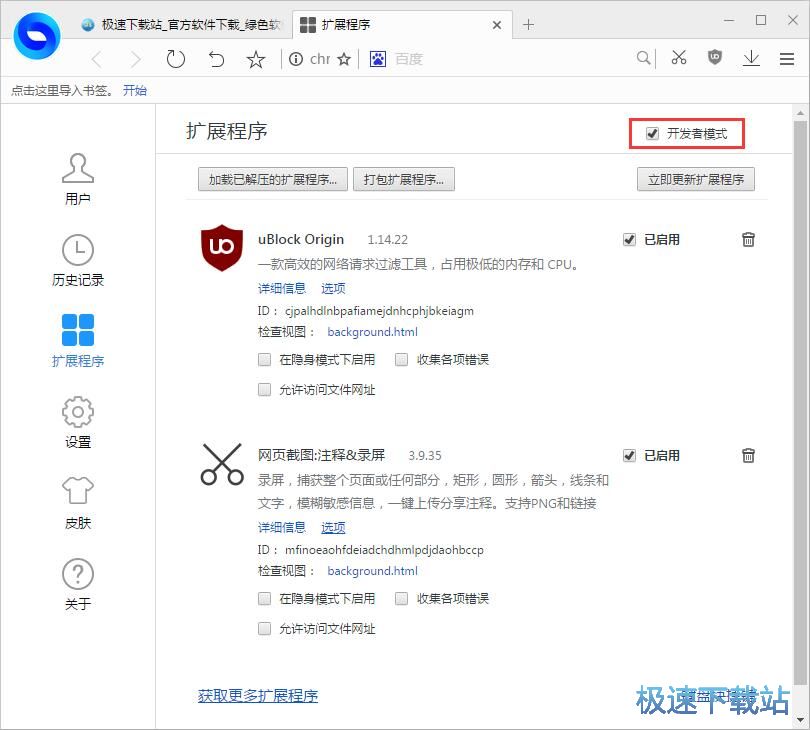Open the 用户 sidebar section

click(x=78, y=179)
